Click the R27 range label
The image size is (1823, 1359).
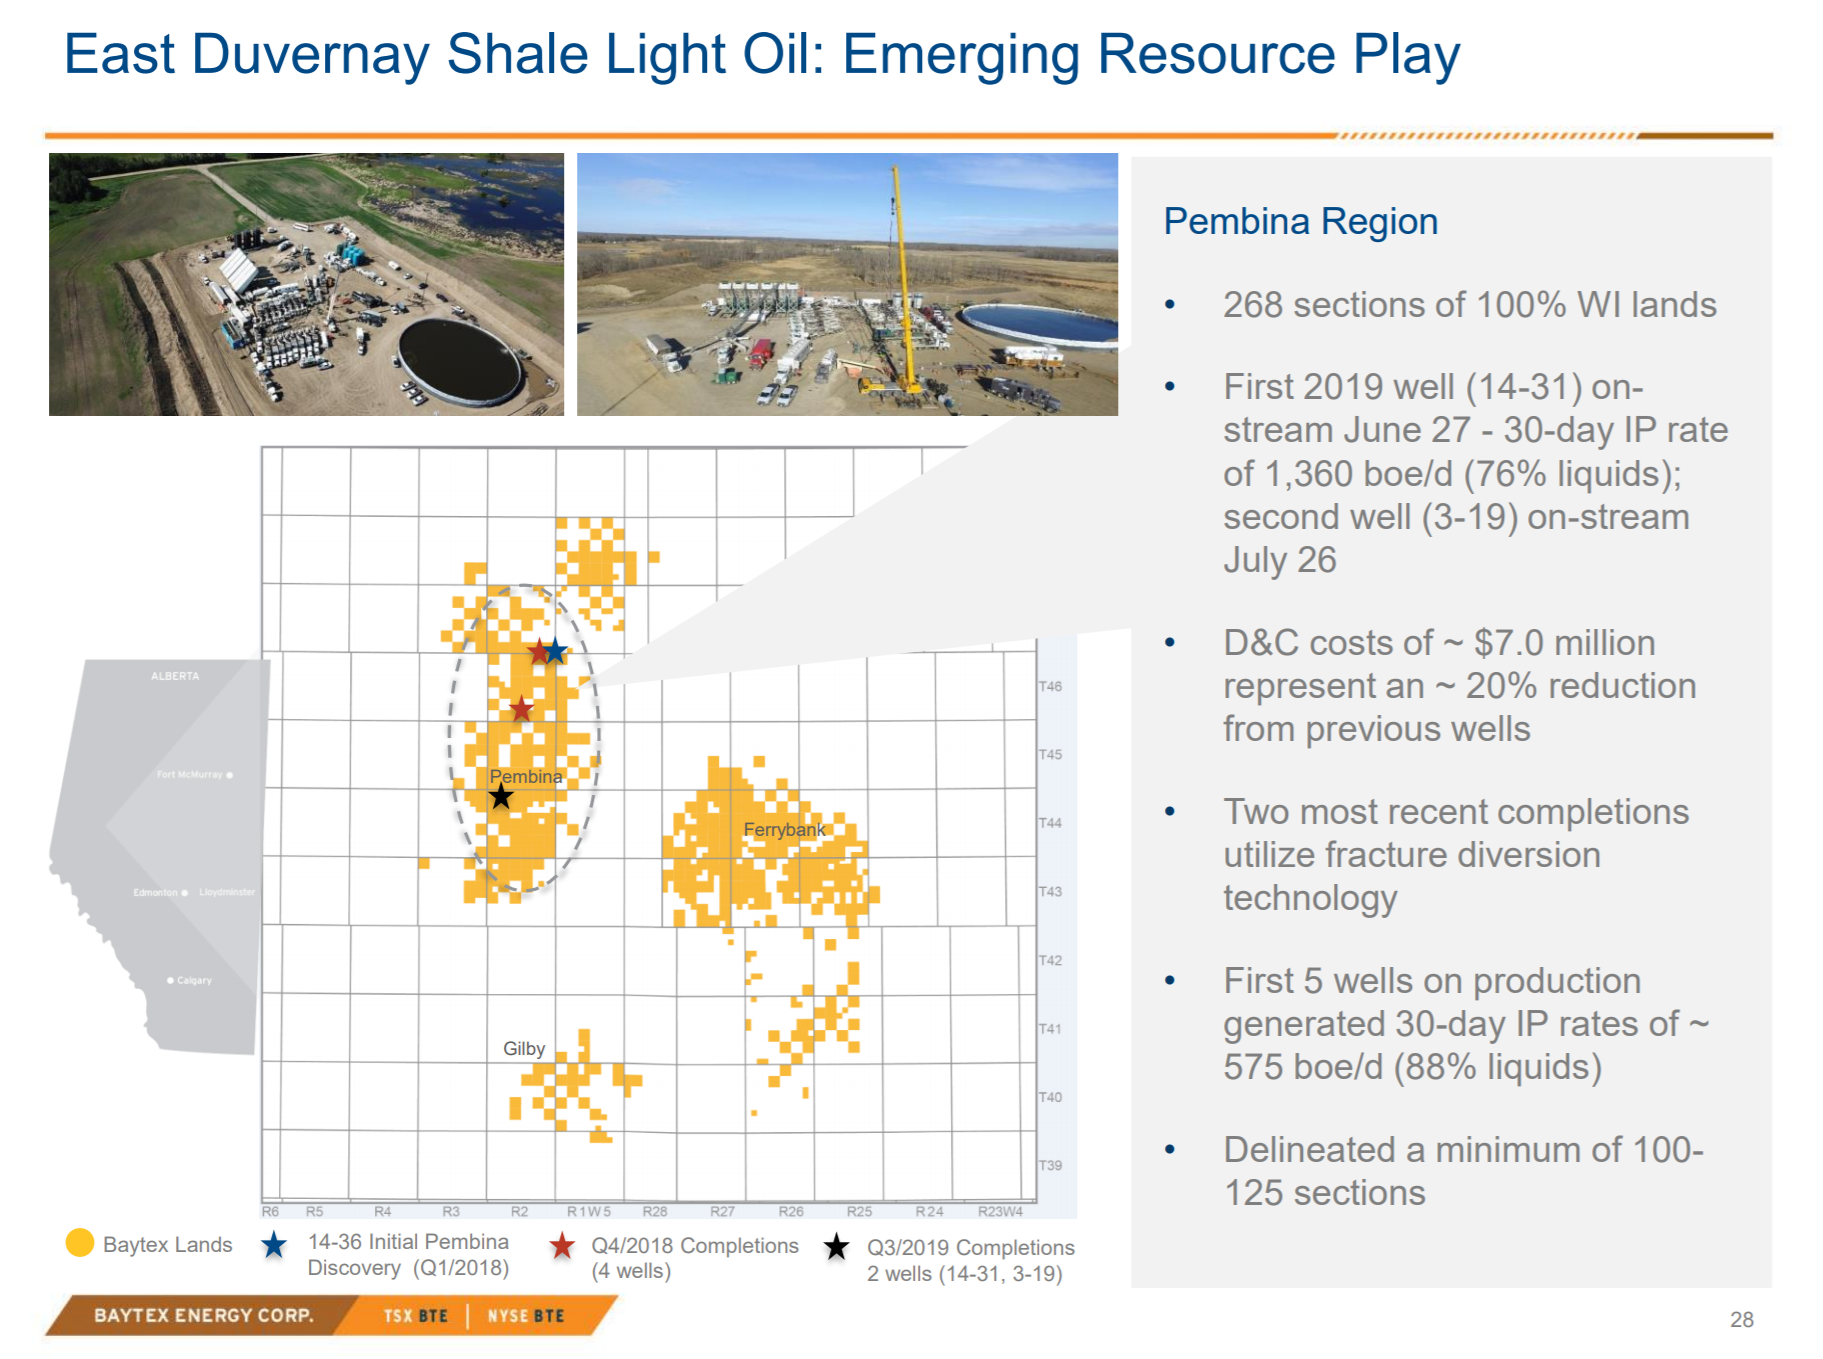tap(723, 1212)
